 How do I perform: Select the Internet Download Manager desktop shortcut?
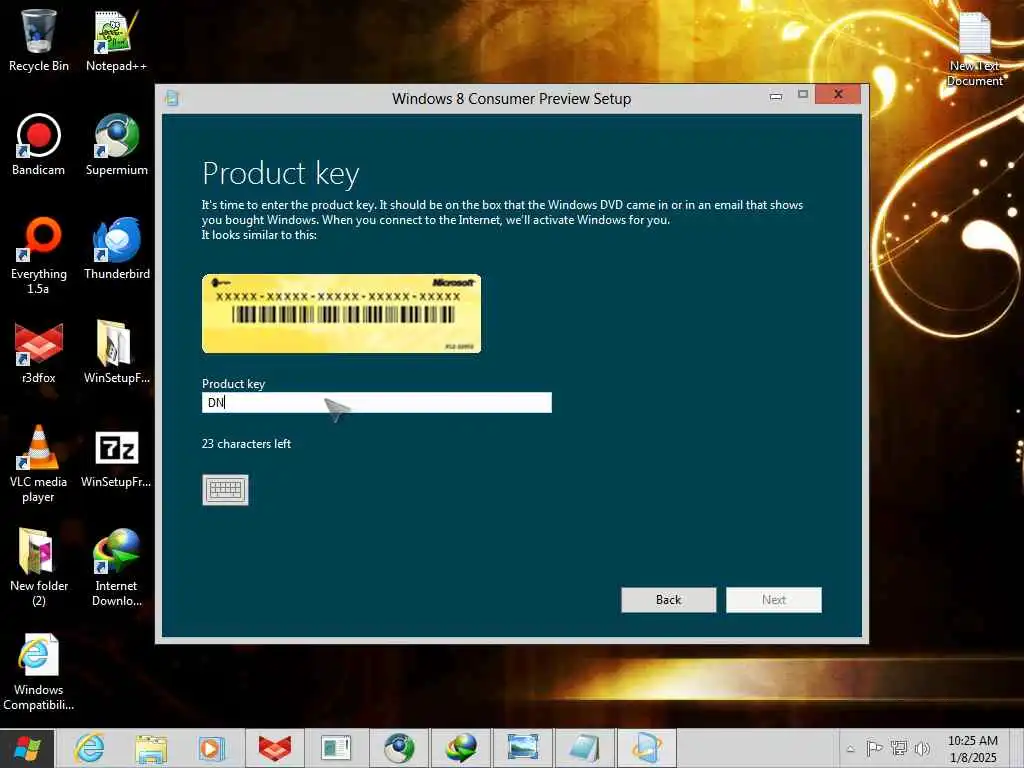pyautogui.click(x=116, y=568)
